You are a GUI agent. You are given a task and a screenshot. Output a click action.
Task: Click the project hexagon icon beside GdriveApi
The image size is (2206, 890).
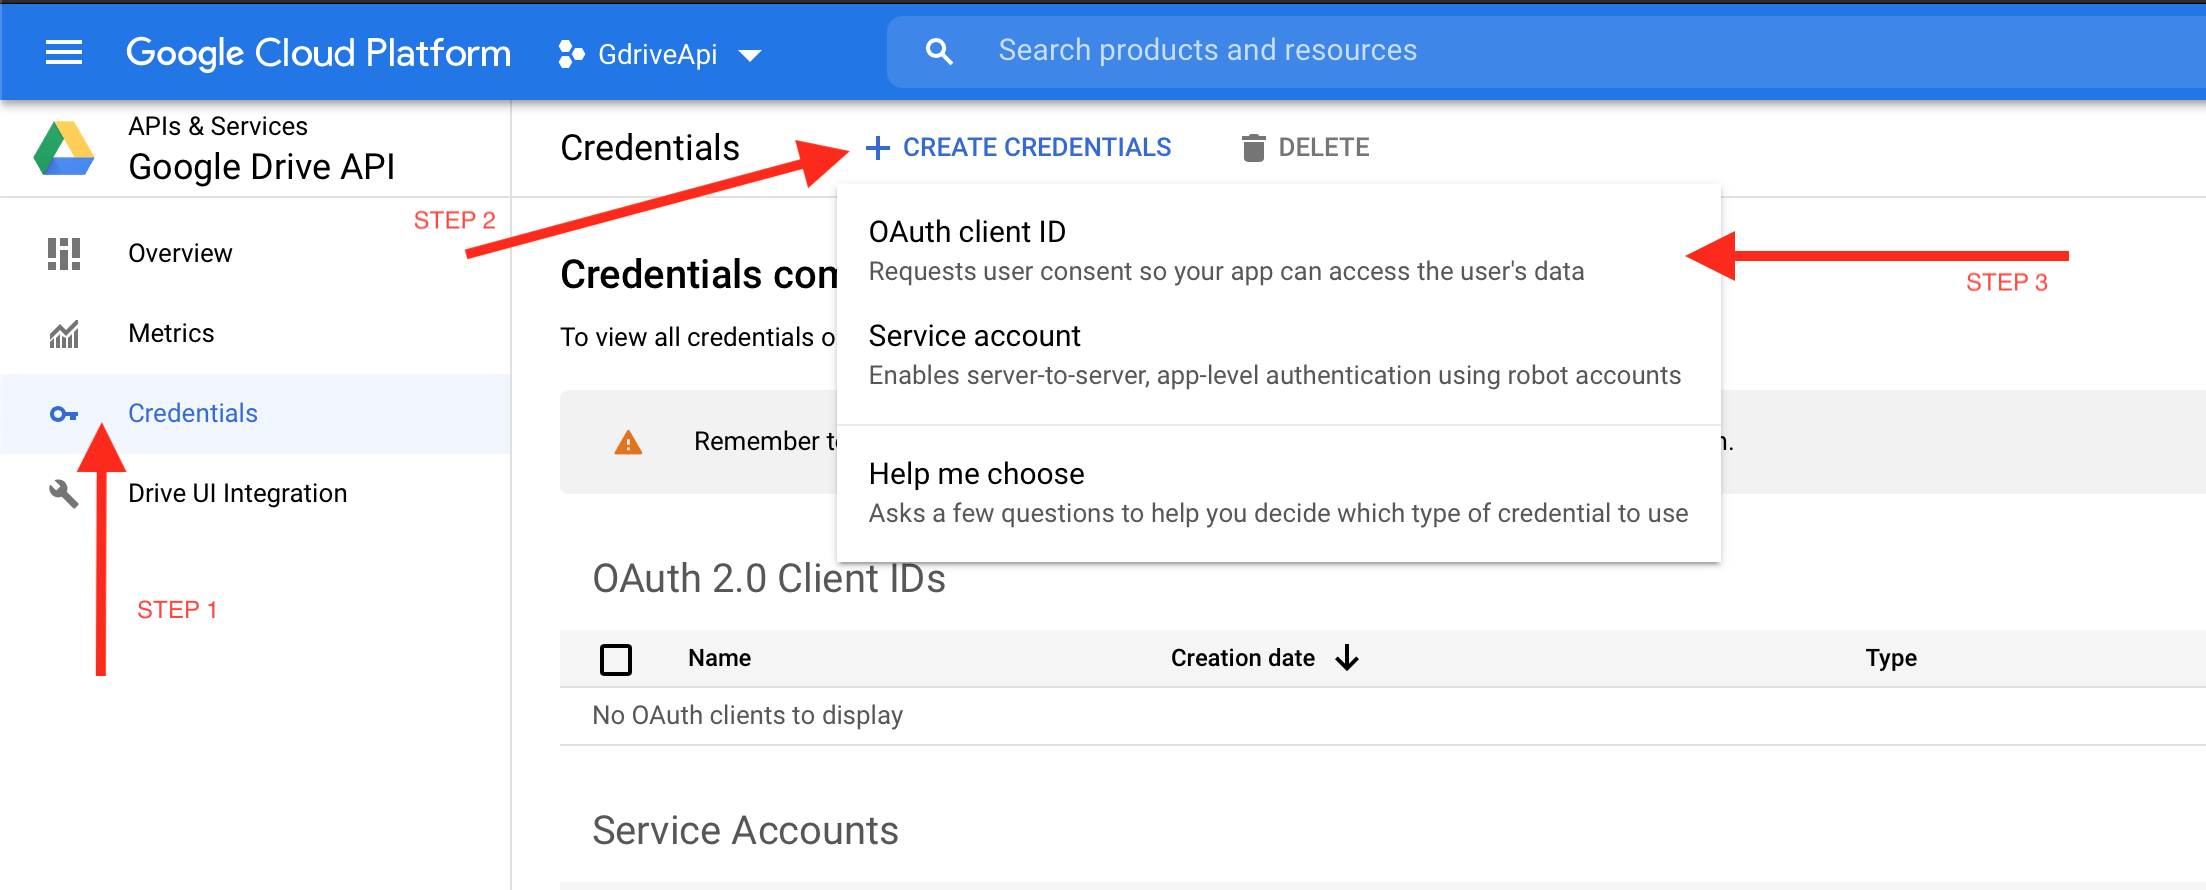[x=571, y=54]
